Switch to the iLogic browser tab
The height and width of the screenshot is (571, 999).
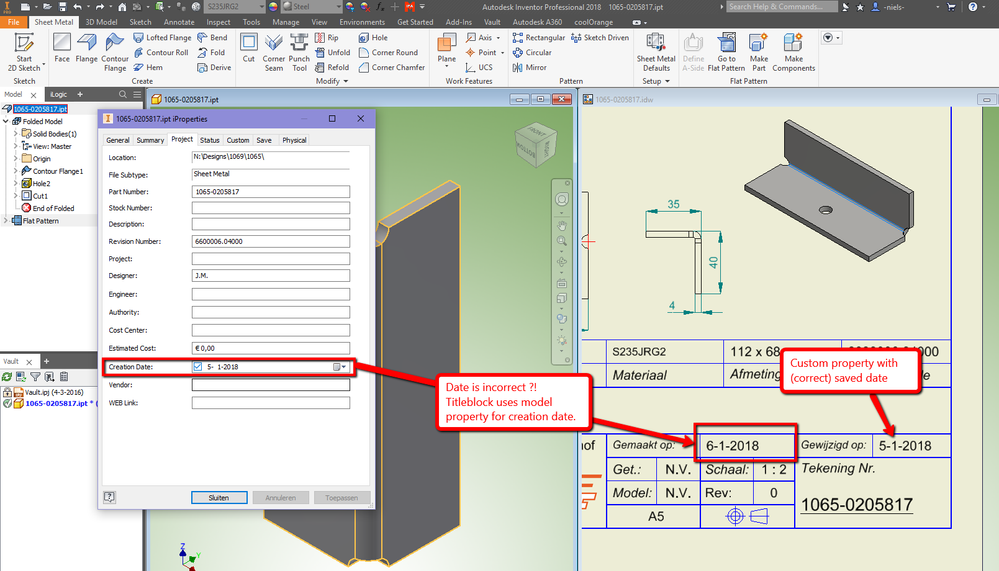59,94
